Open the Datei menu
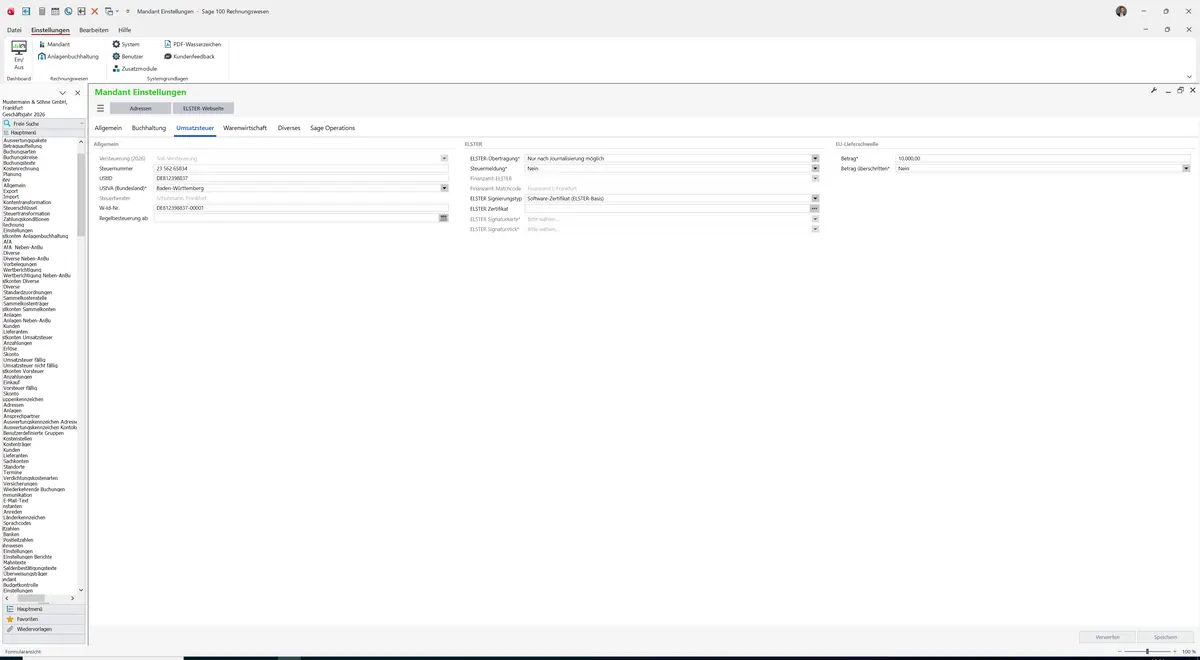Viewport: 1200px width, 660px height. coord(14,30)
